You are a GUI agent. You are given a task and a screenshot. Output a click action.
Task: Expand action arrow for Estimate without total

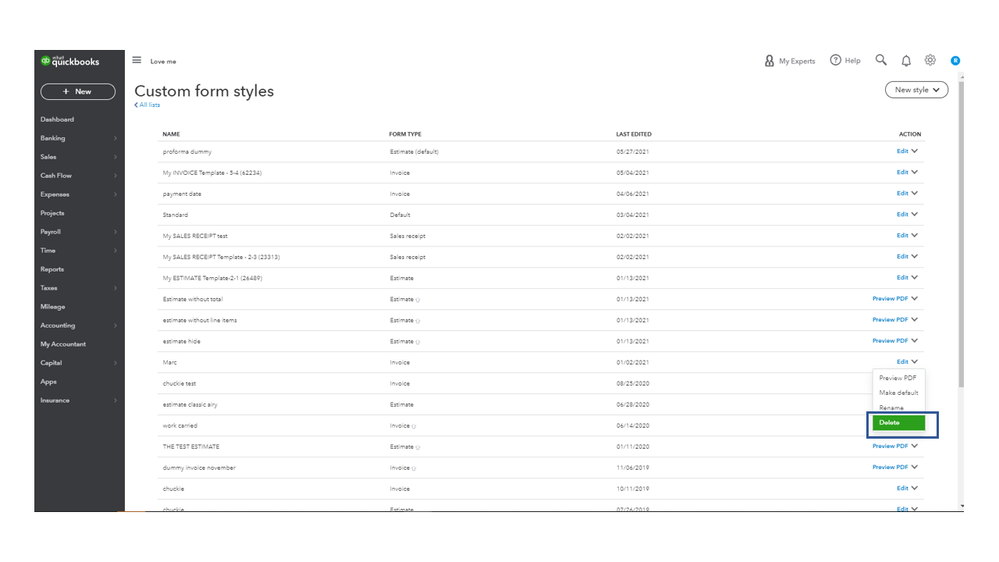(915, 298)
